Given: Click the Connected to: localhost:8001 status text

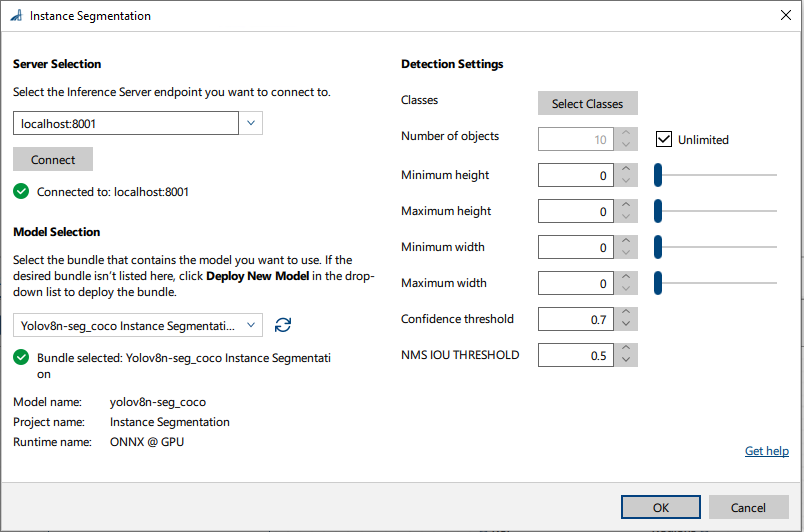Looking at the screenshot, I should pos(113,192).
